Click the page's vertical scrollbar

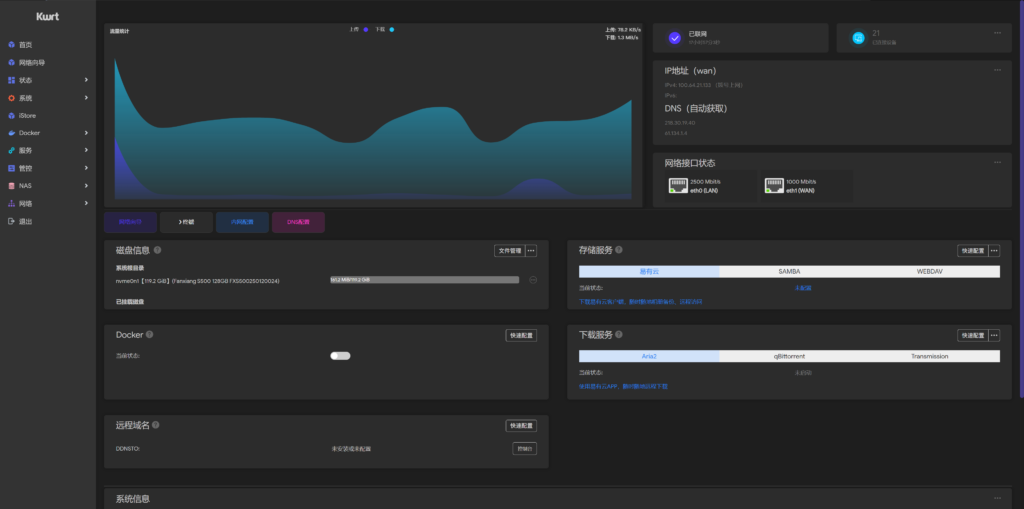pos(1021,199)
